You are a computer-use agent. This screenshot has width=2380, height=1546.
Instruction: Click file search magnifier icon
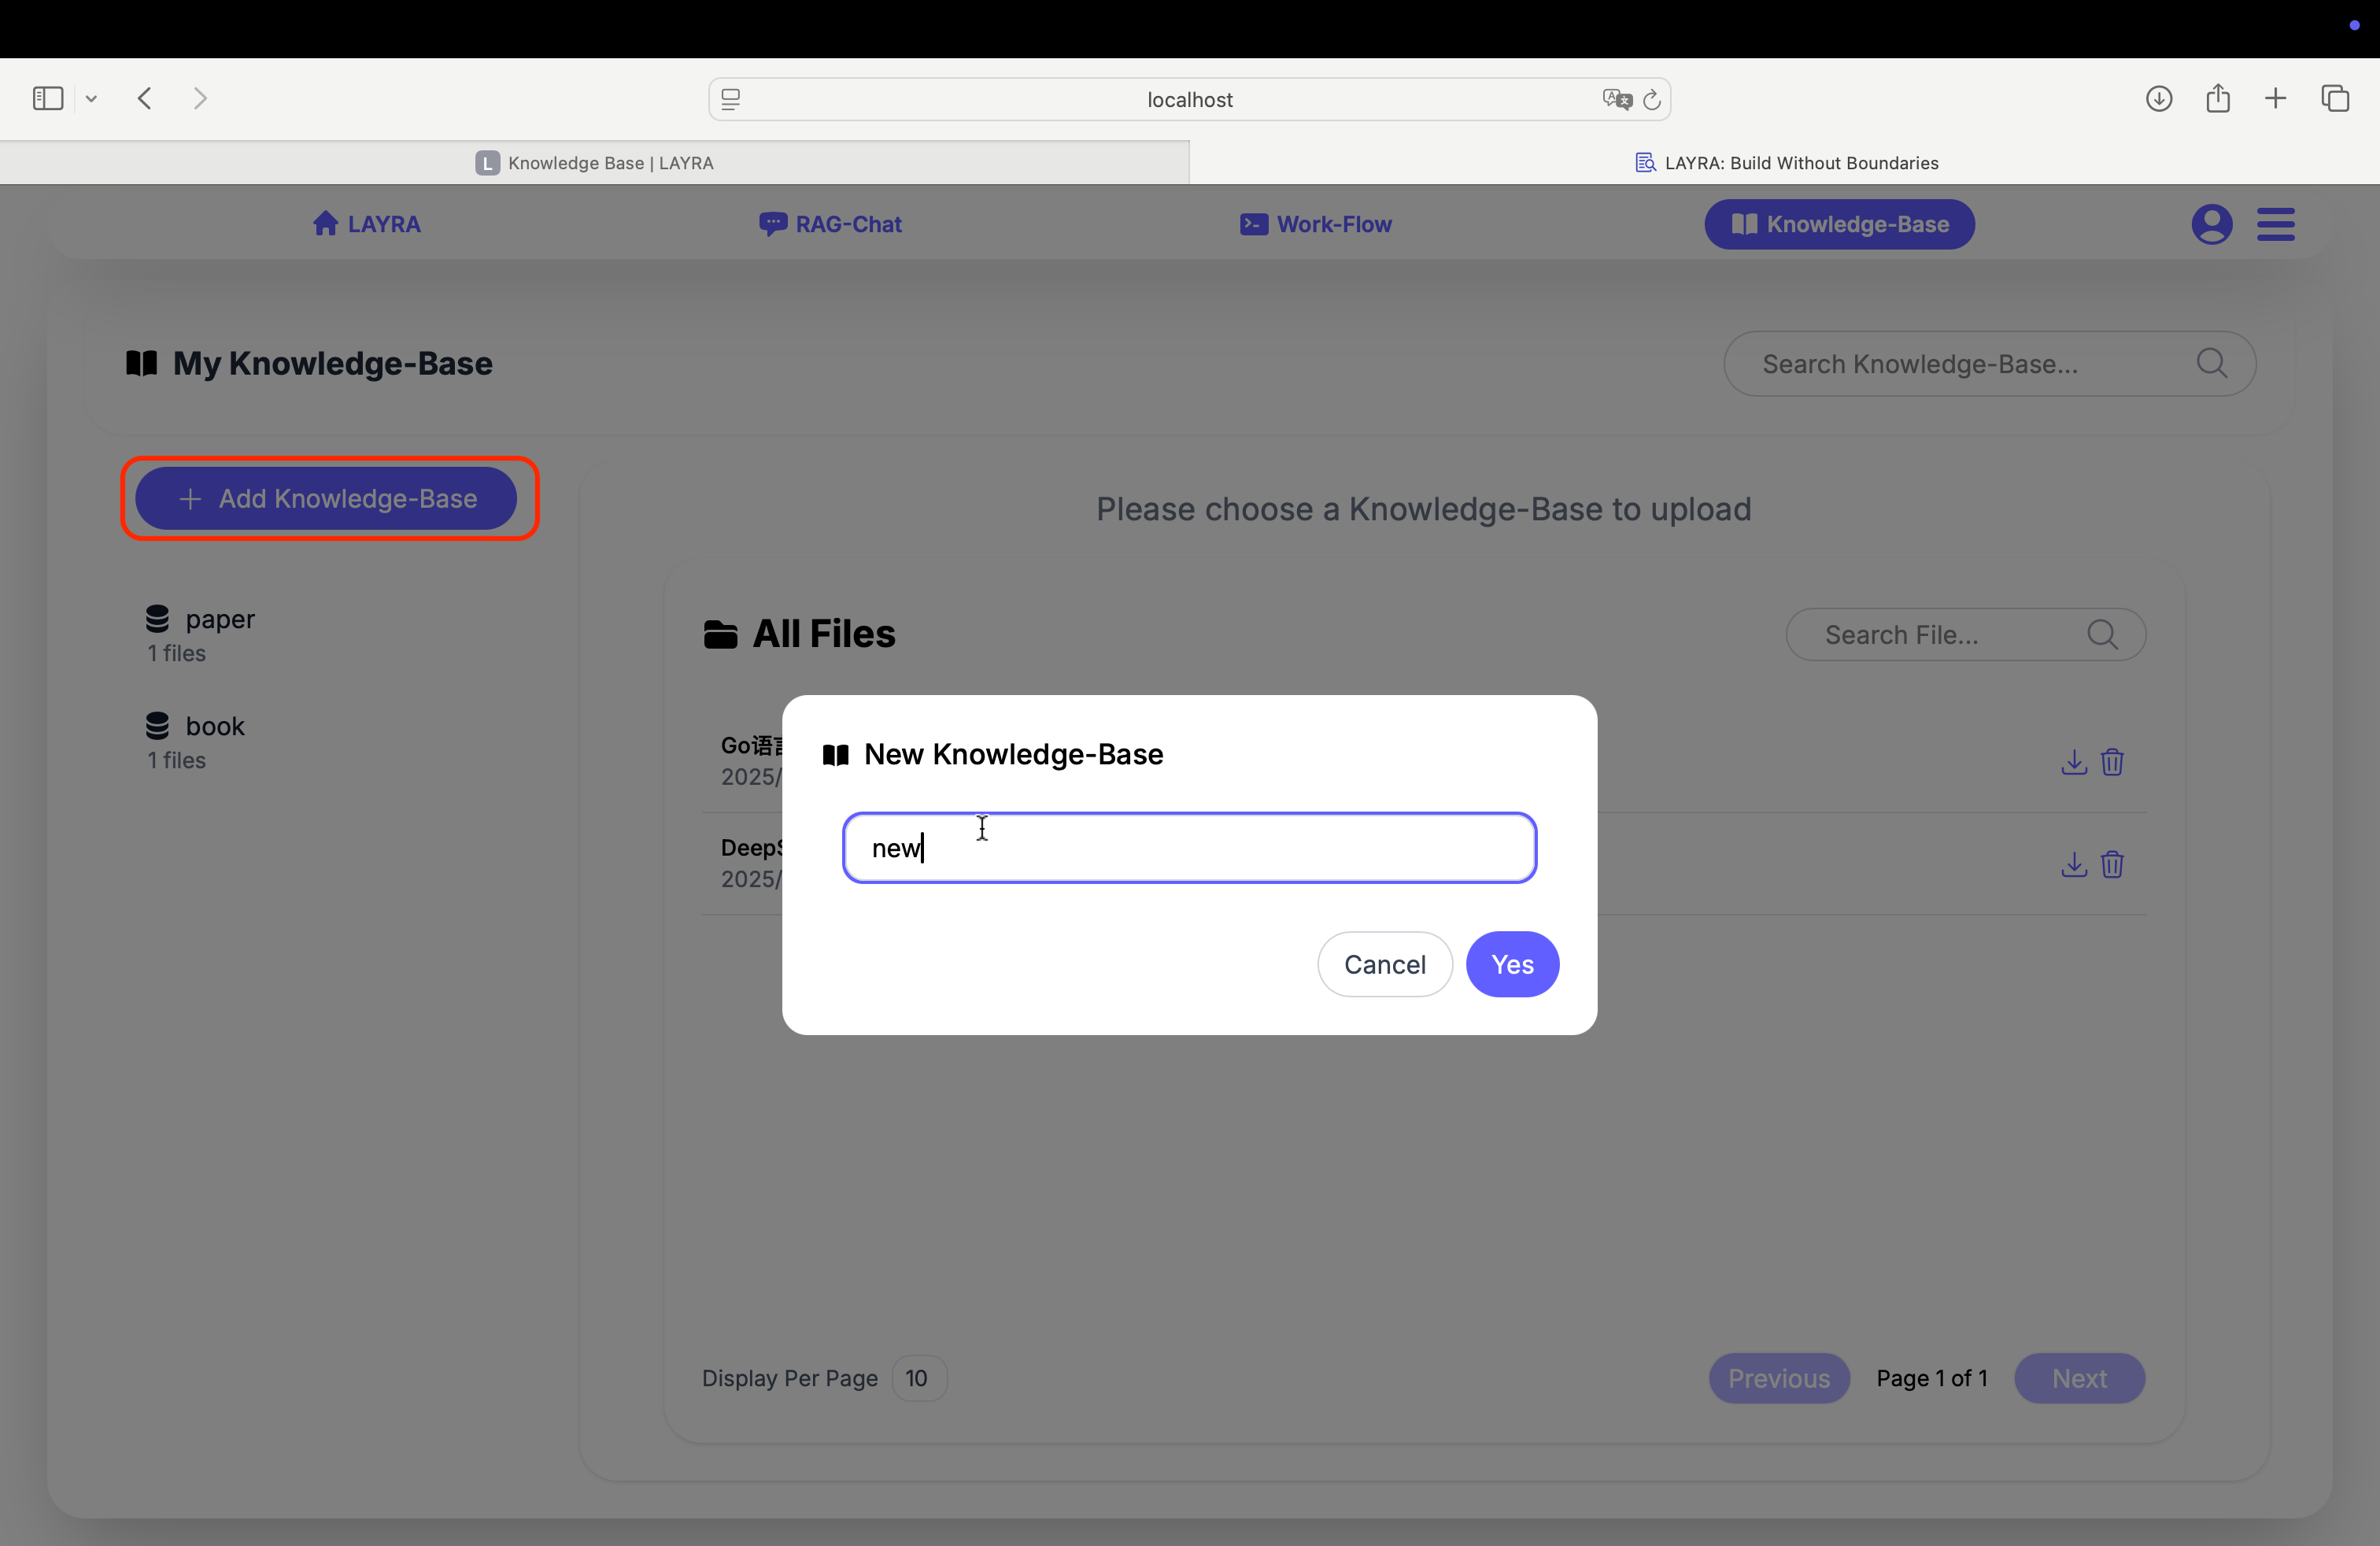[x=2102, y=634]
